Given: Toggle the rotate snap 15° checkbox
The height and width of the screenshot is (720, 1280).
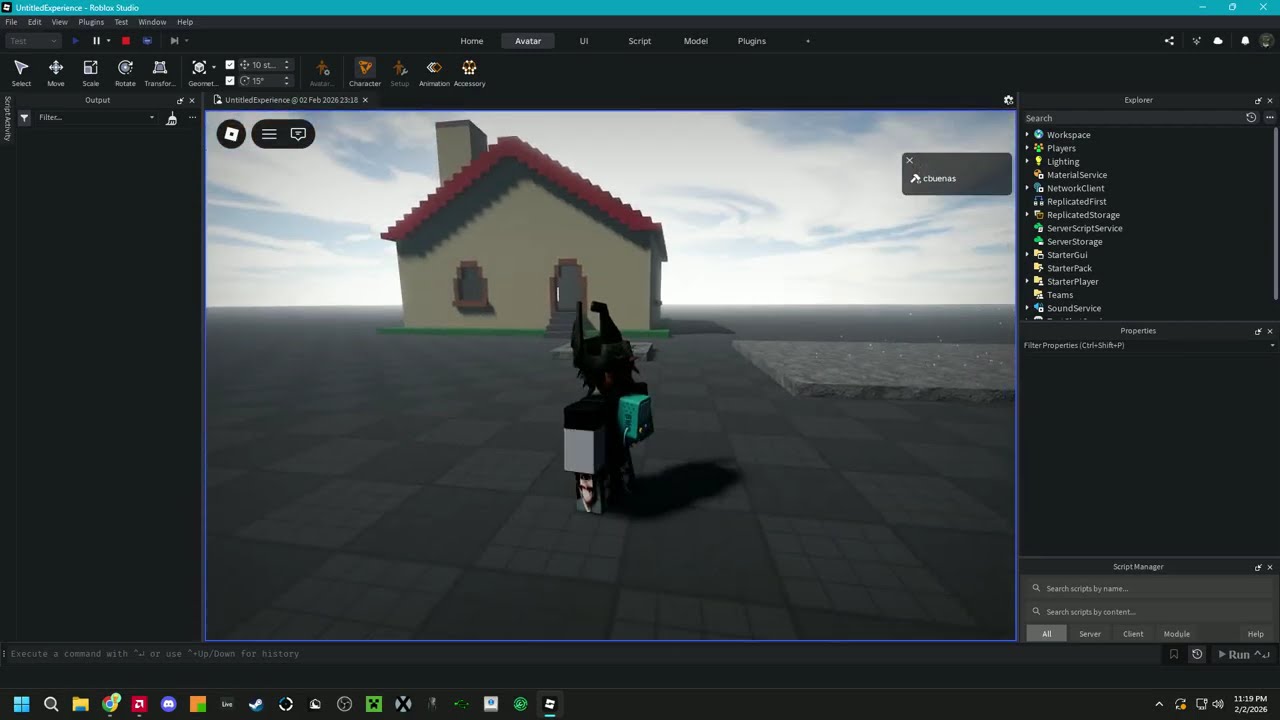Looking at the screenshot, I should click(x=230, y=81).
